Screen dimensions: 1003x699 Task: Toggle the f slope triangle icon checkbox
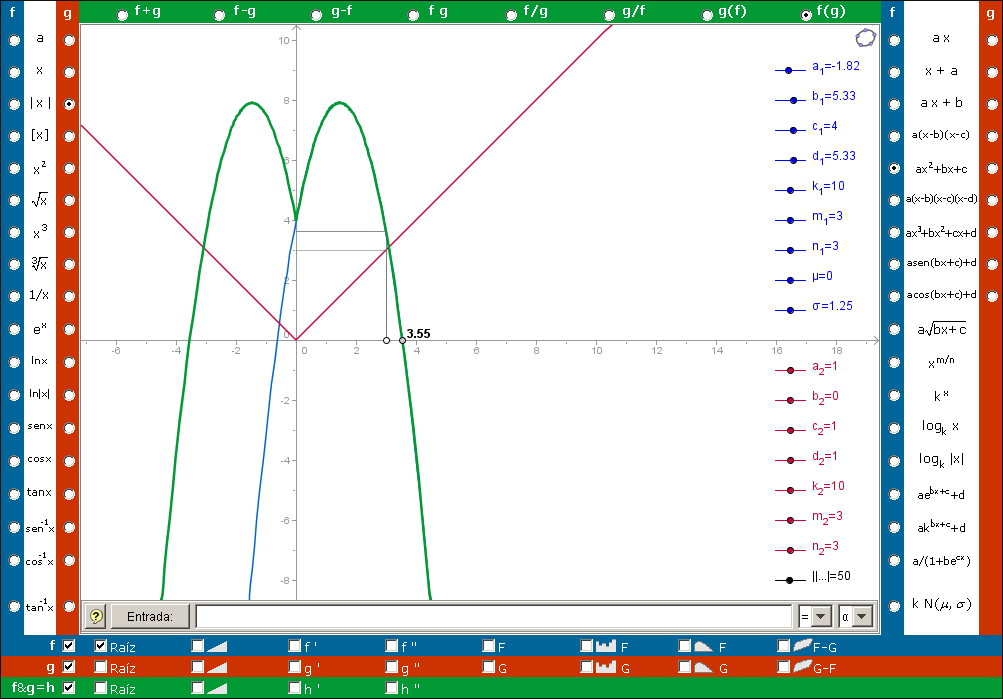pyautogui.click(x=198, y=646)
